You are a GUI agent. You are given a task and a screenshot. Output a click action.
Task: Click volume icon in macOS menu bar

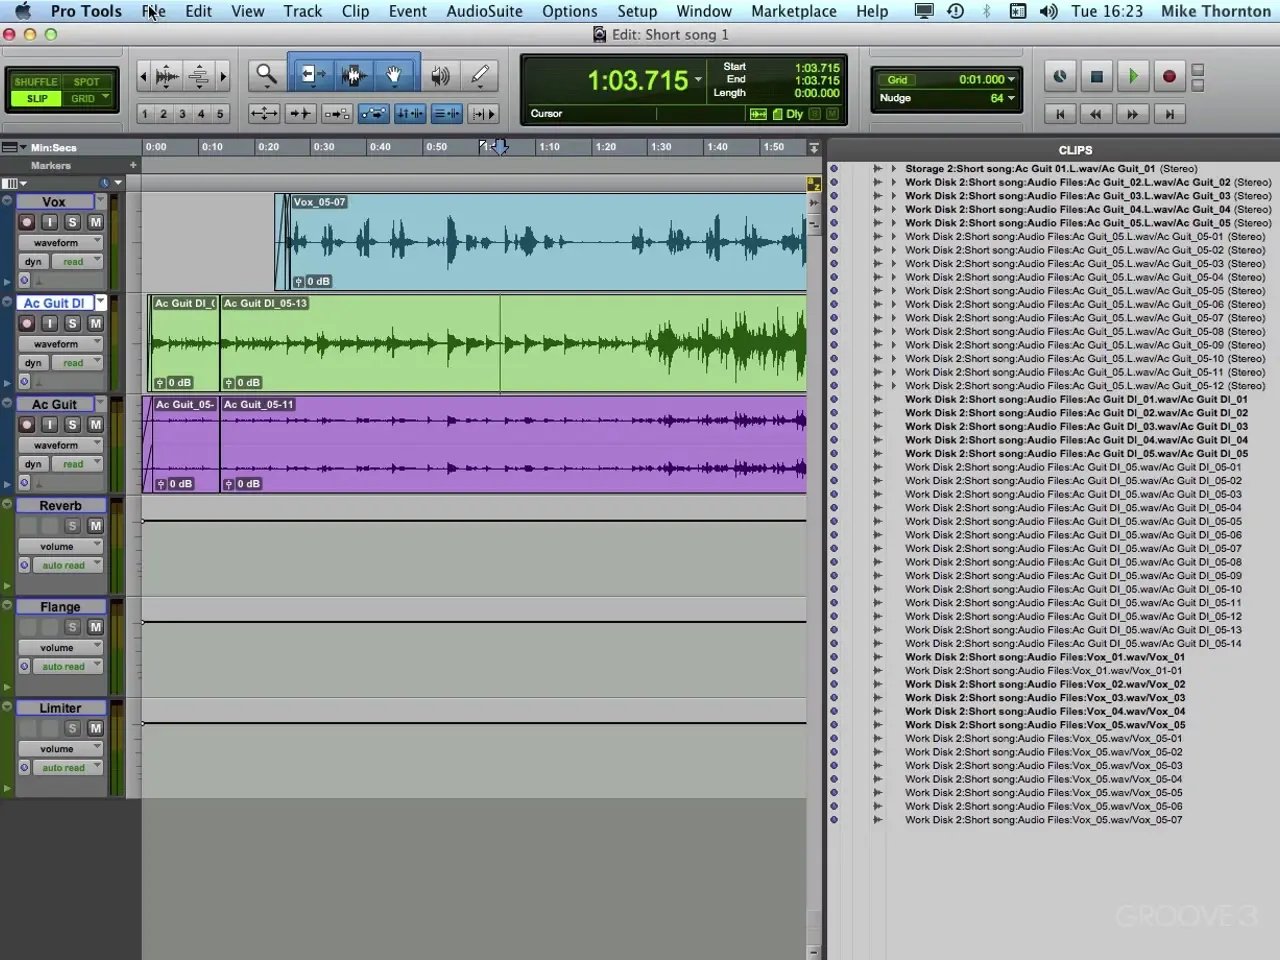[x=1048, y=11]
